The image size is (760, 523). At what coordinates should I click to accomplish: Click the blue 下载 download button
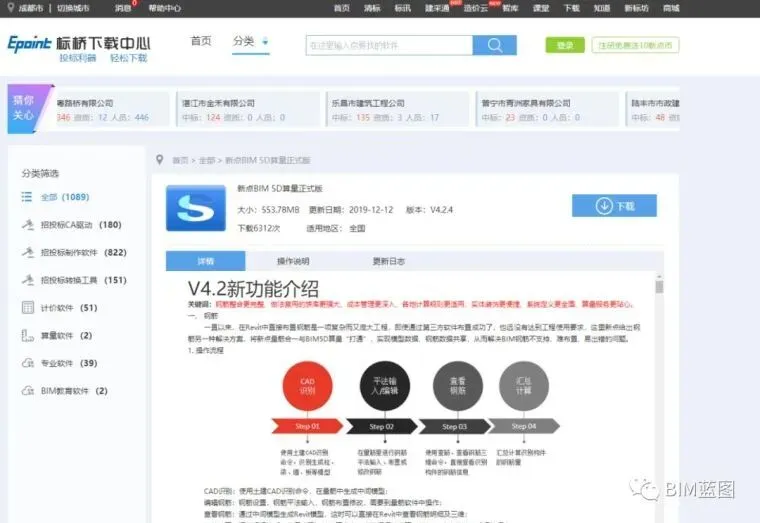click(614, 206)
